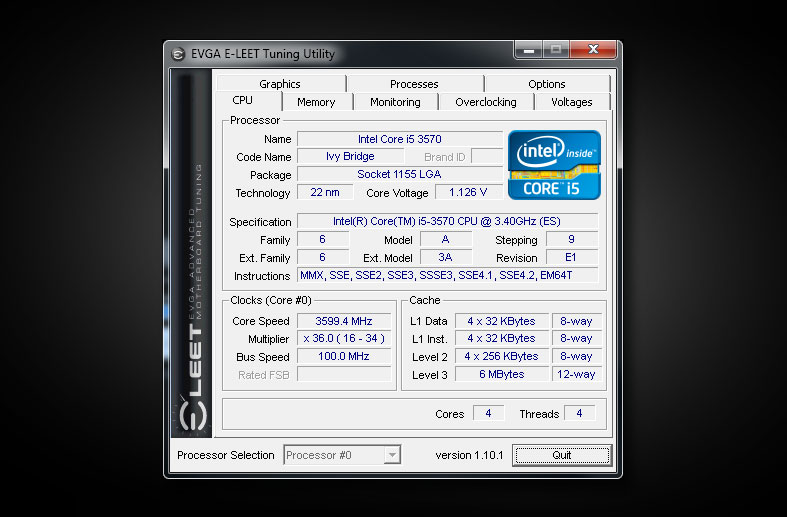
Task: Click the processor name field Intel Core i5 3570
Action: (400, 139)
